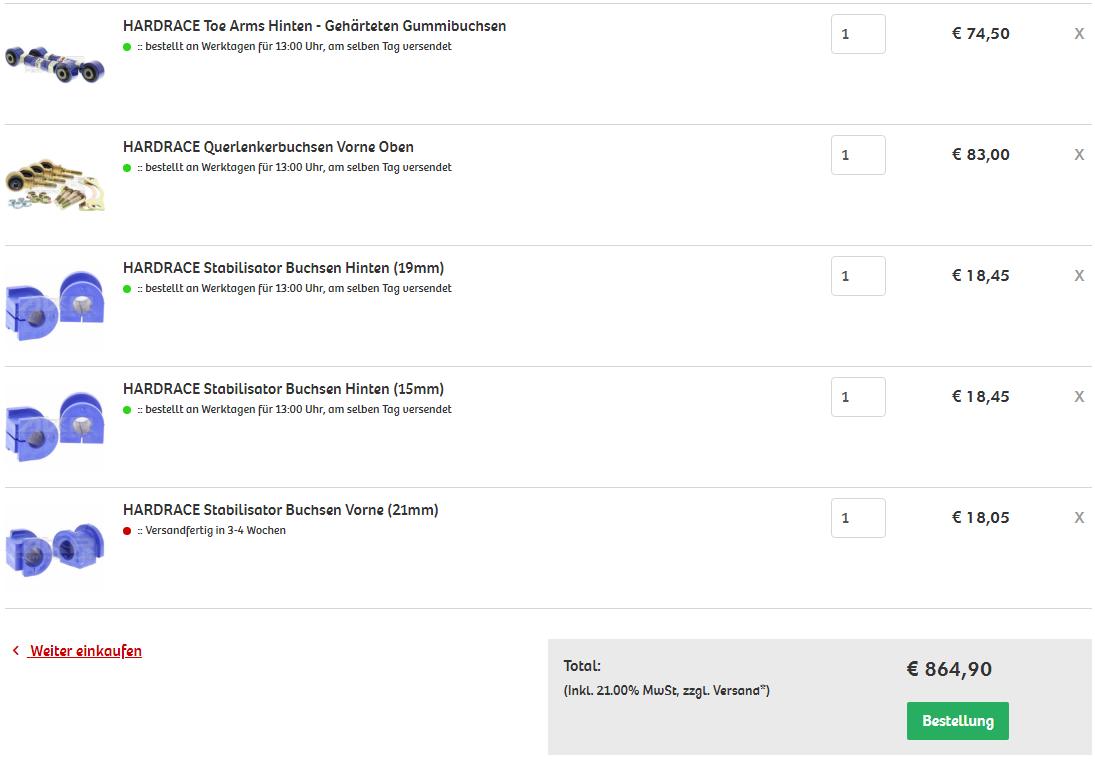Delete Stabilisator Buchsen Vorne (21mm) item
The image size is (1095, 759).
click(1079, 517)
